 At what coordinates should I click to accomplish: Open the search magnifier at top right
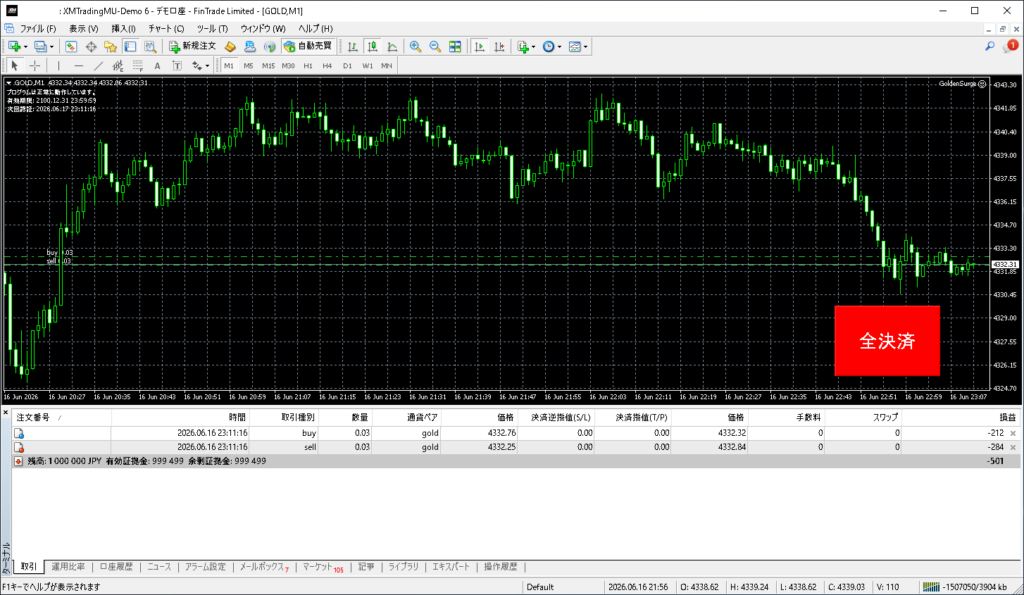point(990,46)
